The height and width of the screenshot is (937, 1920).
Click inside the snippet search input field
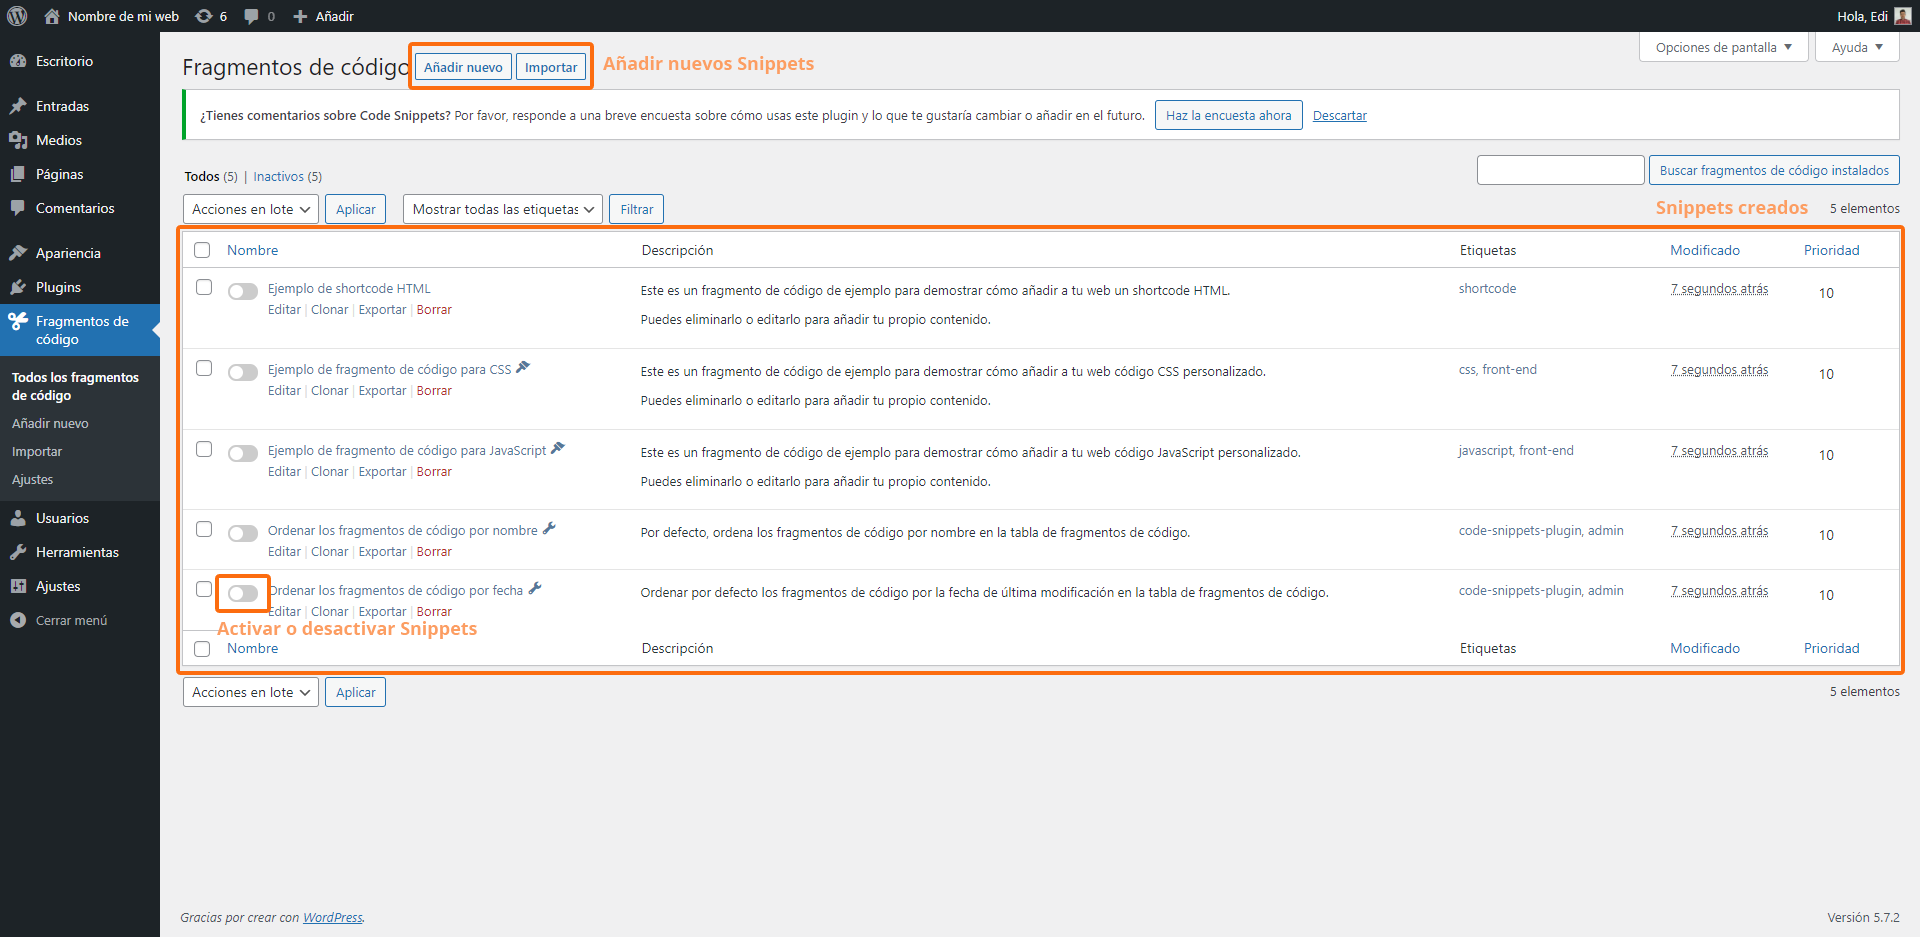tap(1560, 169)
